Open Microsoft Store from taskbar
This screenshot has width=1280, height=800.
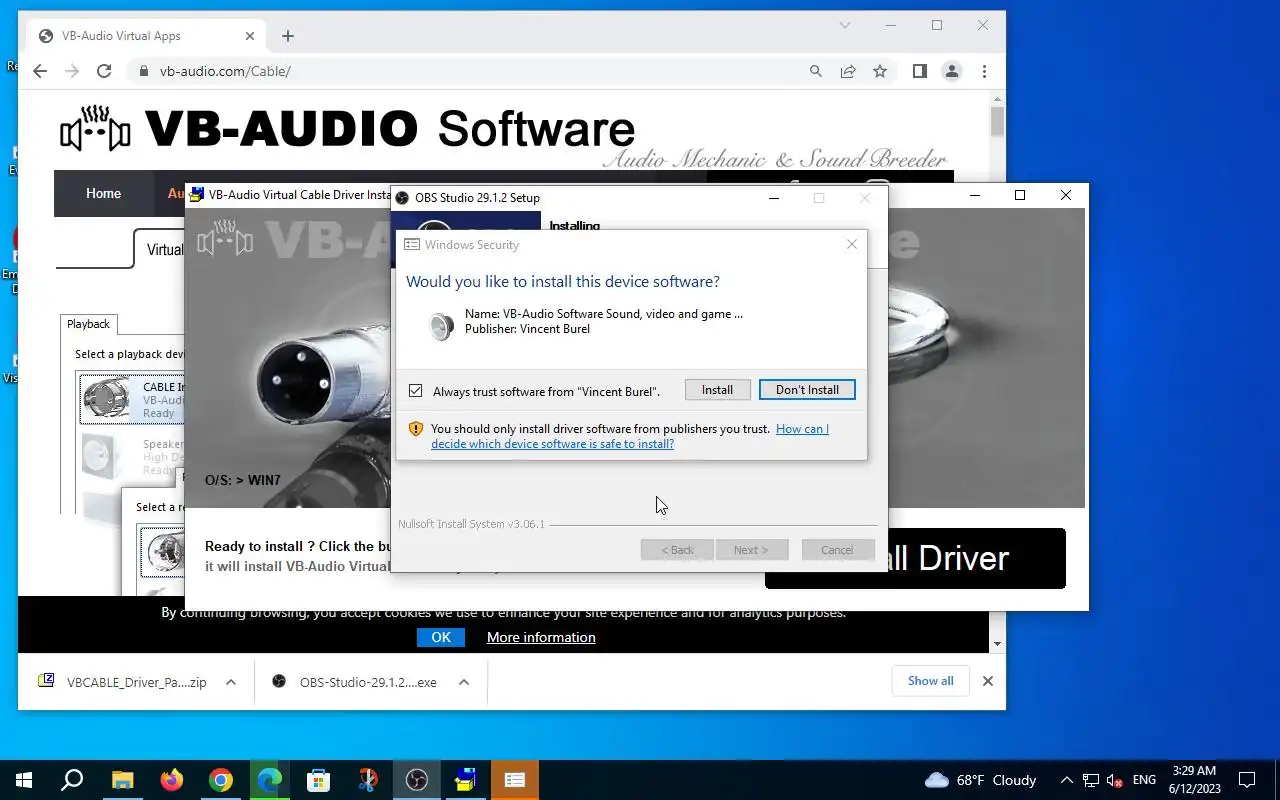pos(318,780)
